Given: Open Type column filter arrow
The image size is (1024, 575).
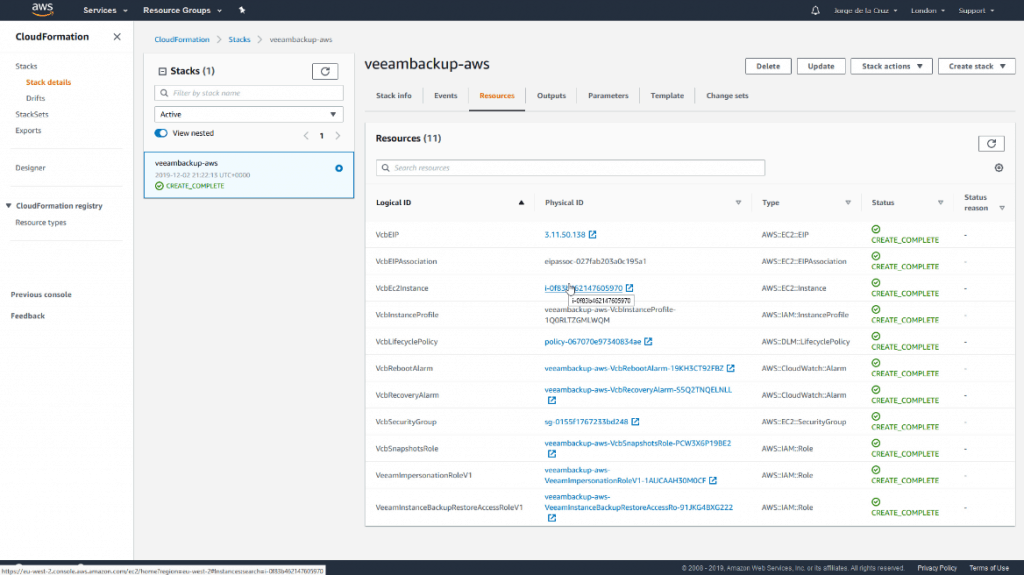Looking at the screenshot, I should (848, 203).
